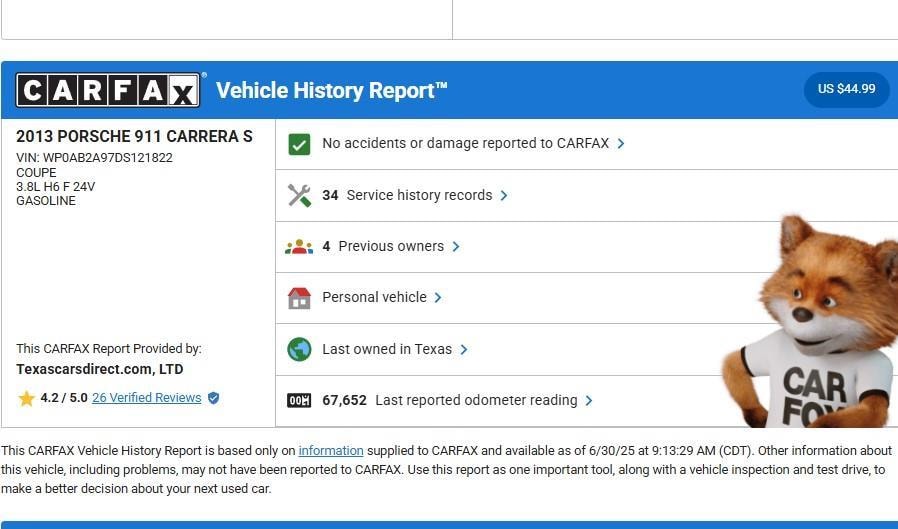
Task: Click the CARFAX logo
Action: tap(108, 90)
